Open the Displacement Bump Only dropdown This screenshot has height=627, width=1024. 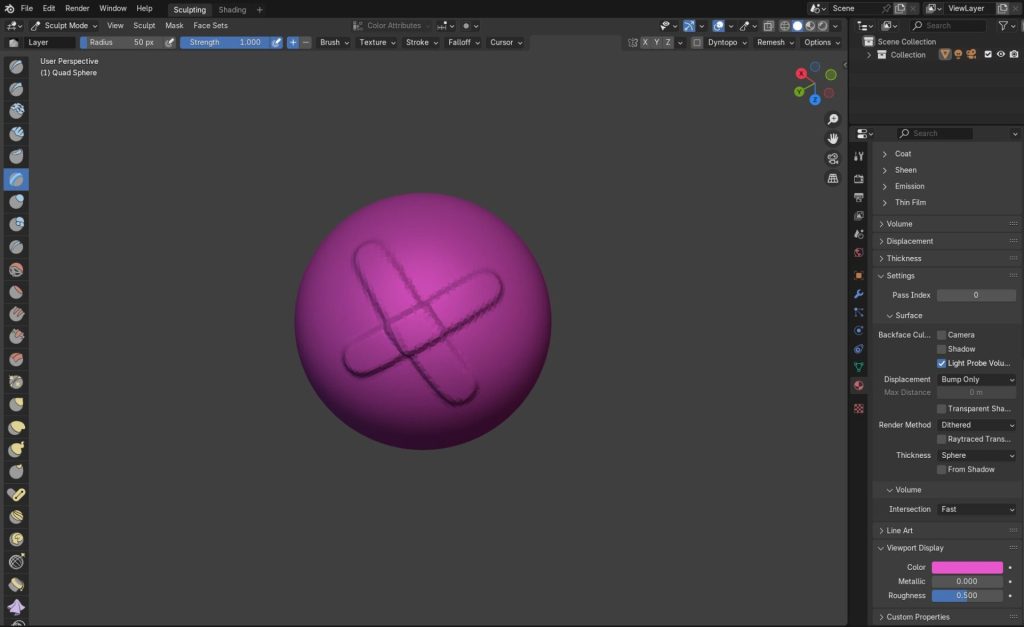click(x=976, y=379)
